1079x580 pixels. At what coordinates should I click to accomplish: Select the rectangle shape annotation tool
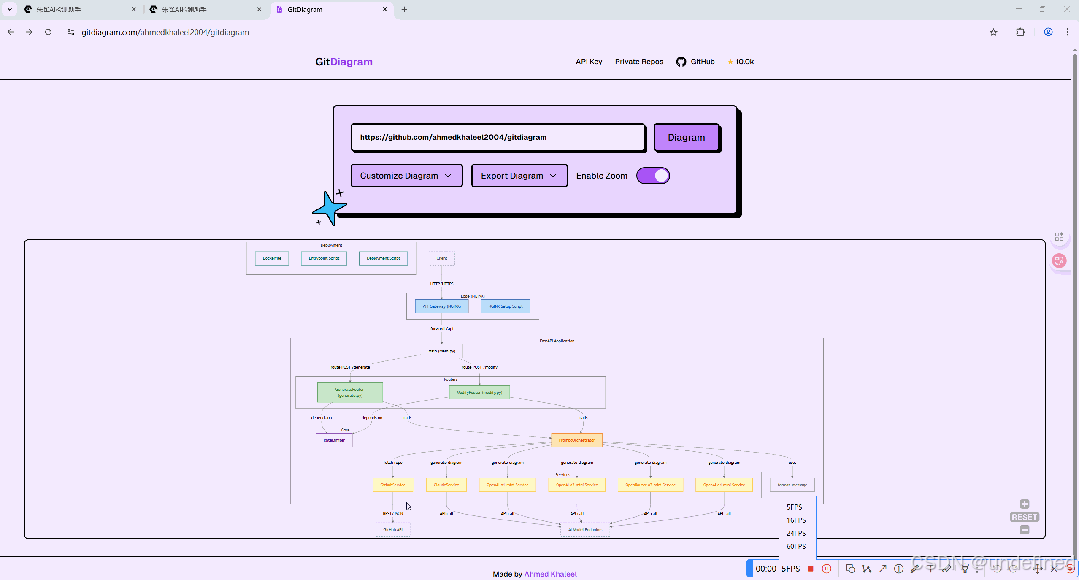[850, 569]
